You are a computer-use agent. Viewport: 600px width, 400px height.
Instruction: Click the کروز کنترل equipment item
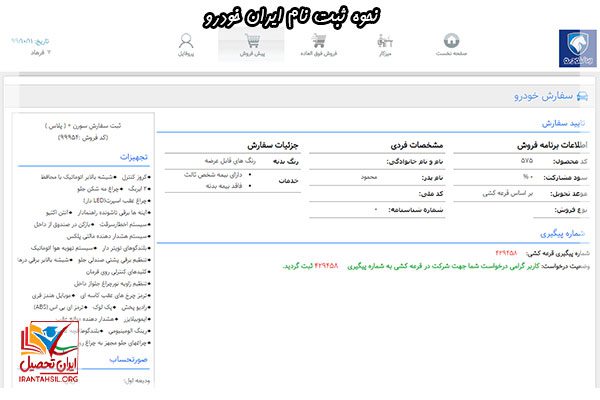tap(134, 177)
